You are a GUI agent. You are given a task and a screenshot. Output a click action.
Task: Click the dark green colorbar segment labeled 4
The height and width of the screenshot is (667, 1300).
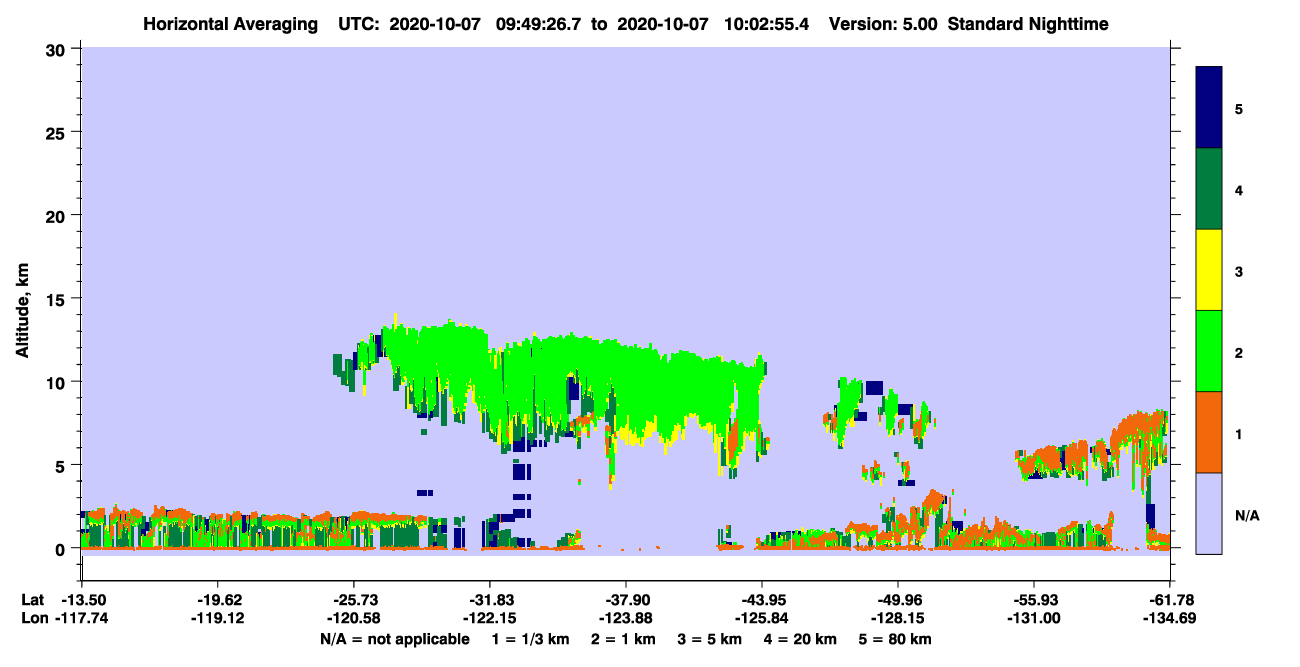click(1209, 188)
